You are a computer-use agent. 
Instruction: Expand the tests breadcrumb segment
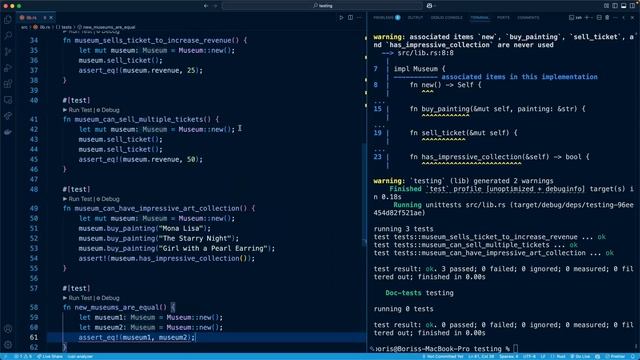click(x=64, y=27)
